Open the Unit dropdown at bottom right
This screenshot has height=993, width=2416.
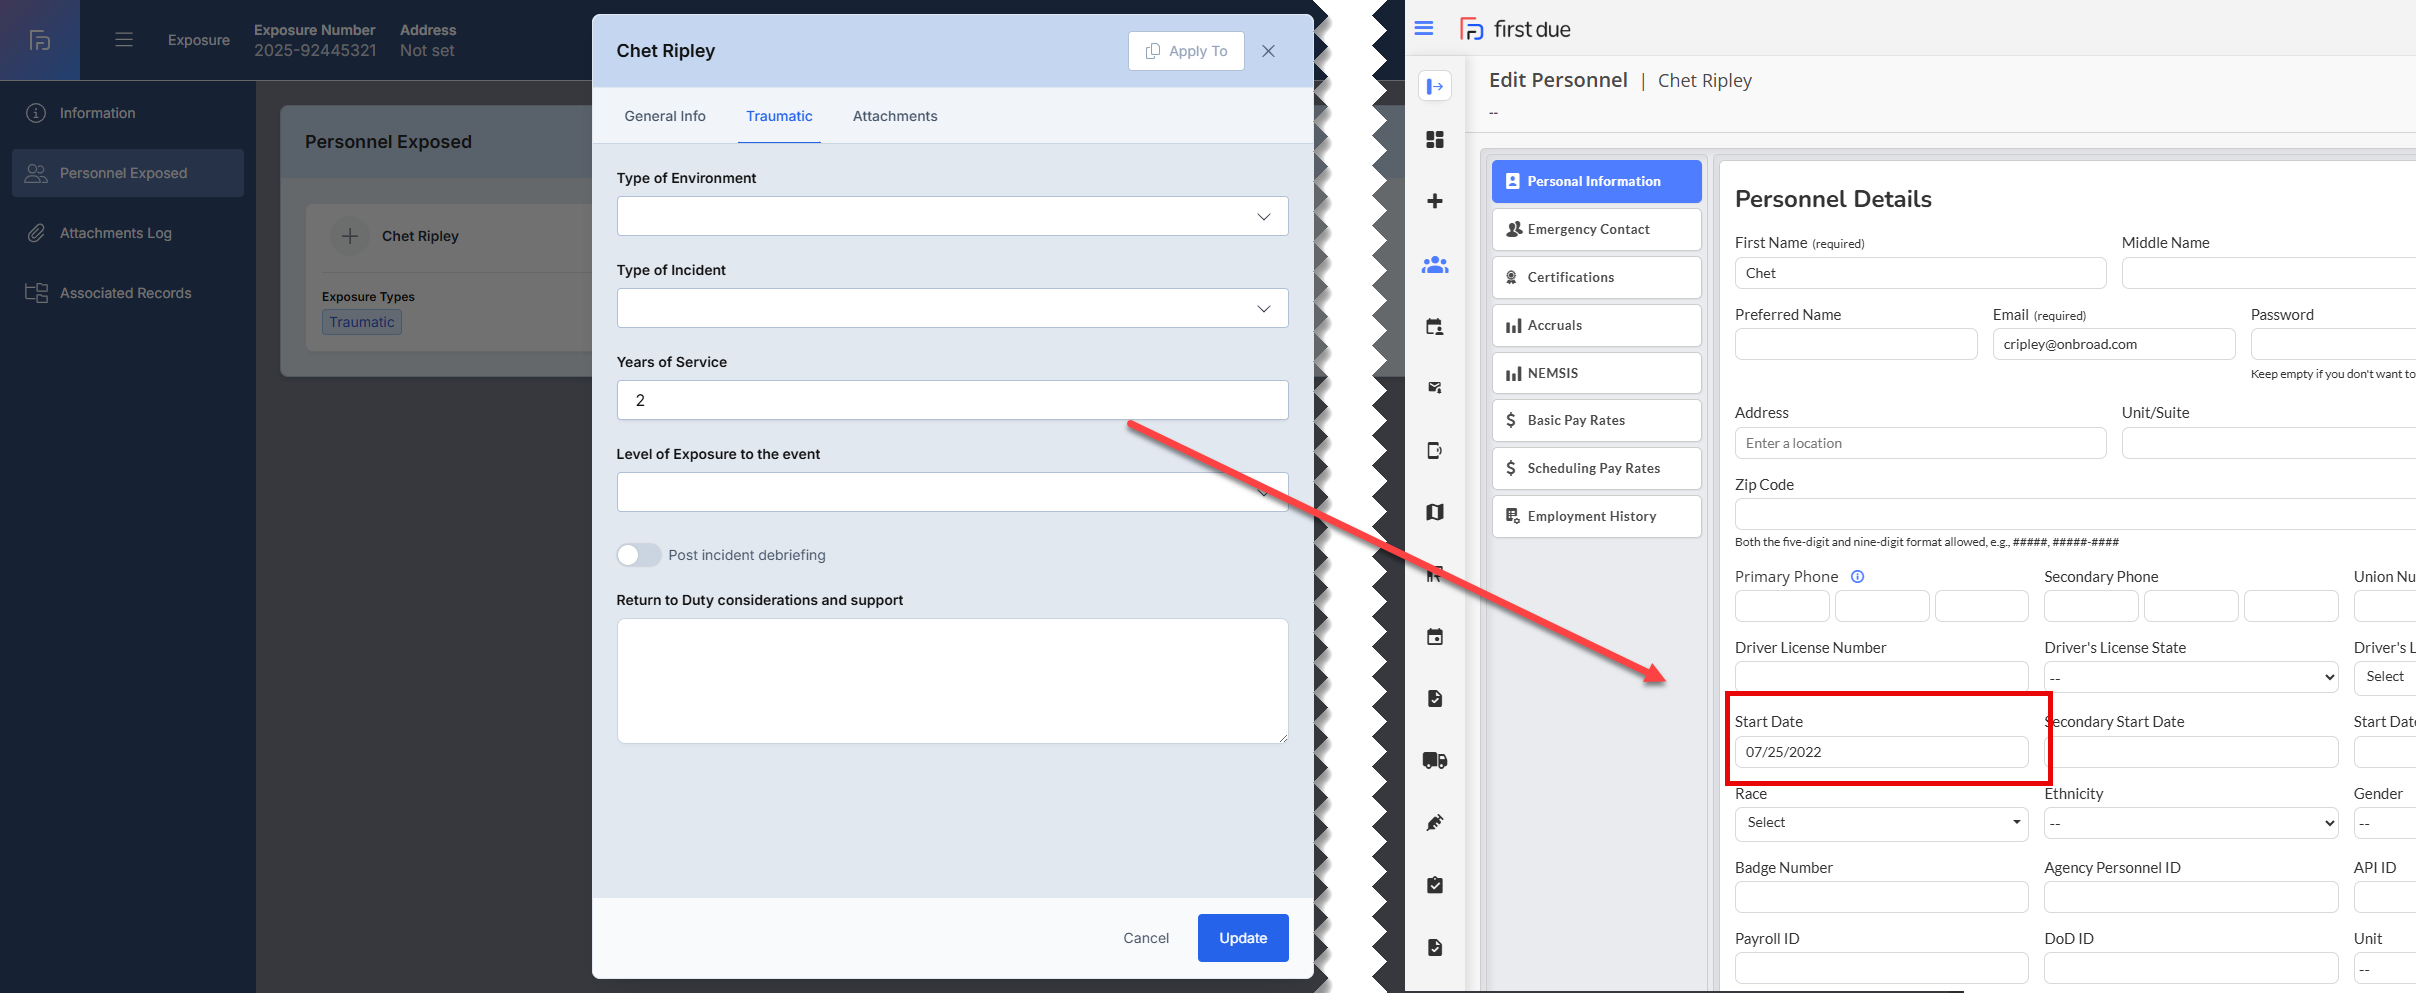pos(2385,969)
